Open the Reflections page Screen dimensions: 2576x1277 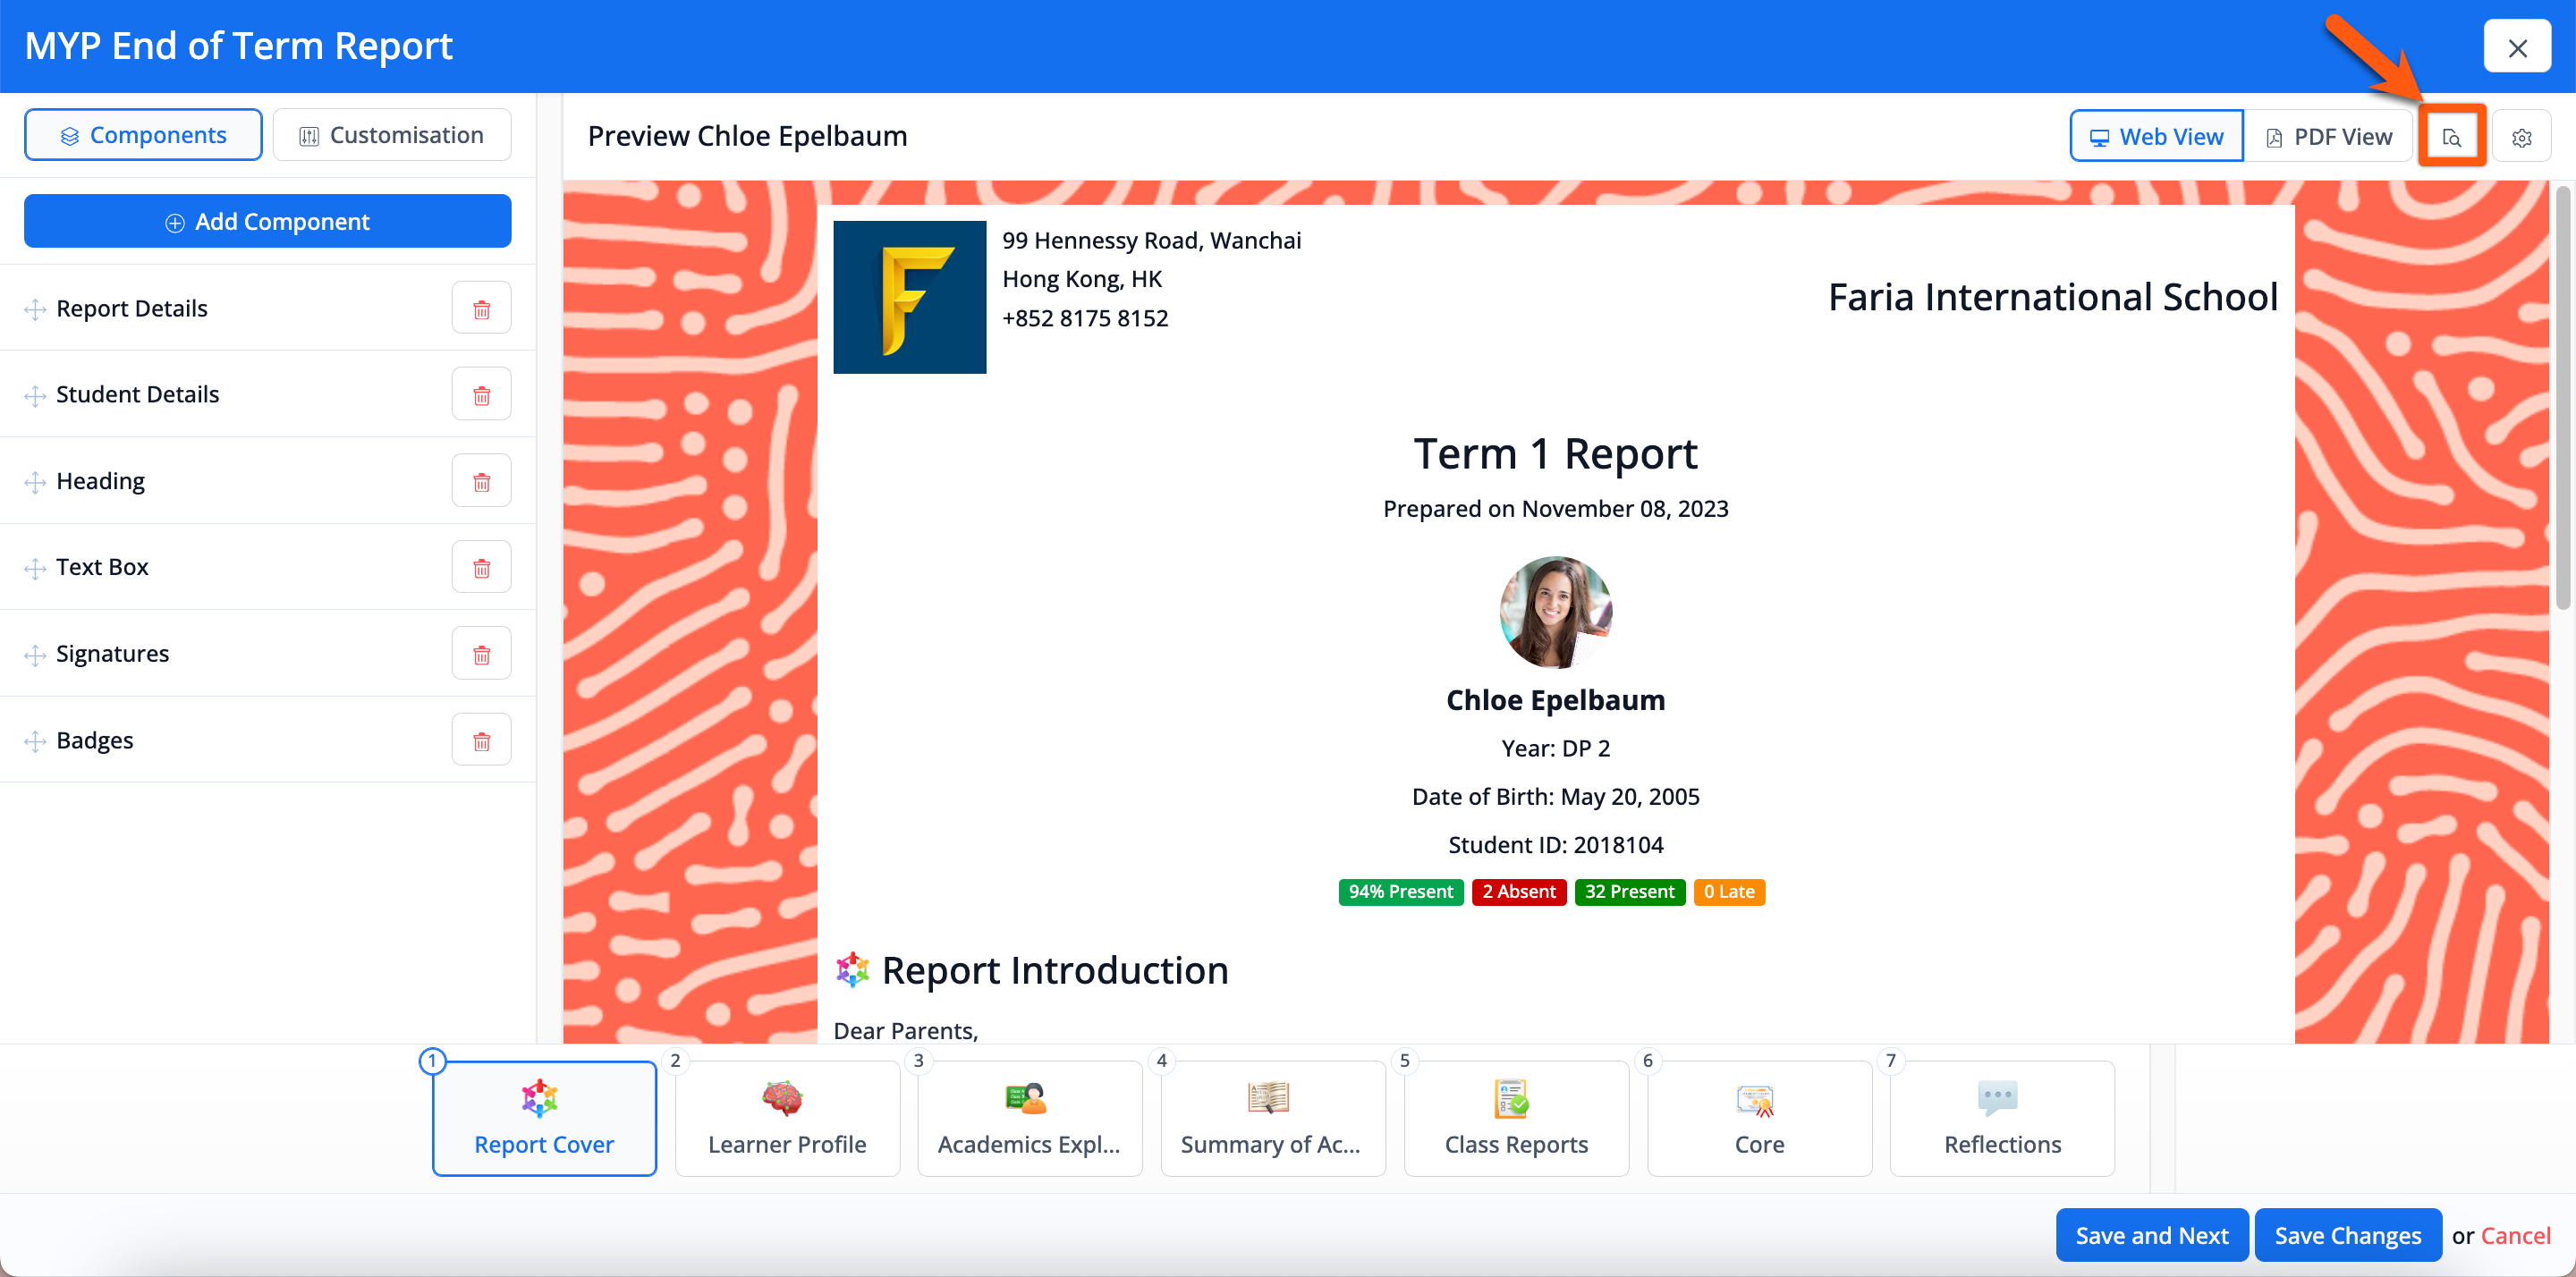point(2002,1118)
